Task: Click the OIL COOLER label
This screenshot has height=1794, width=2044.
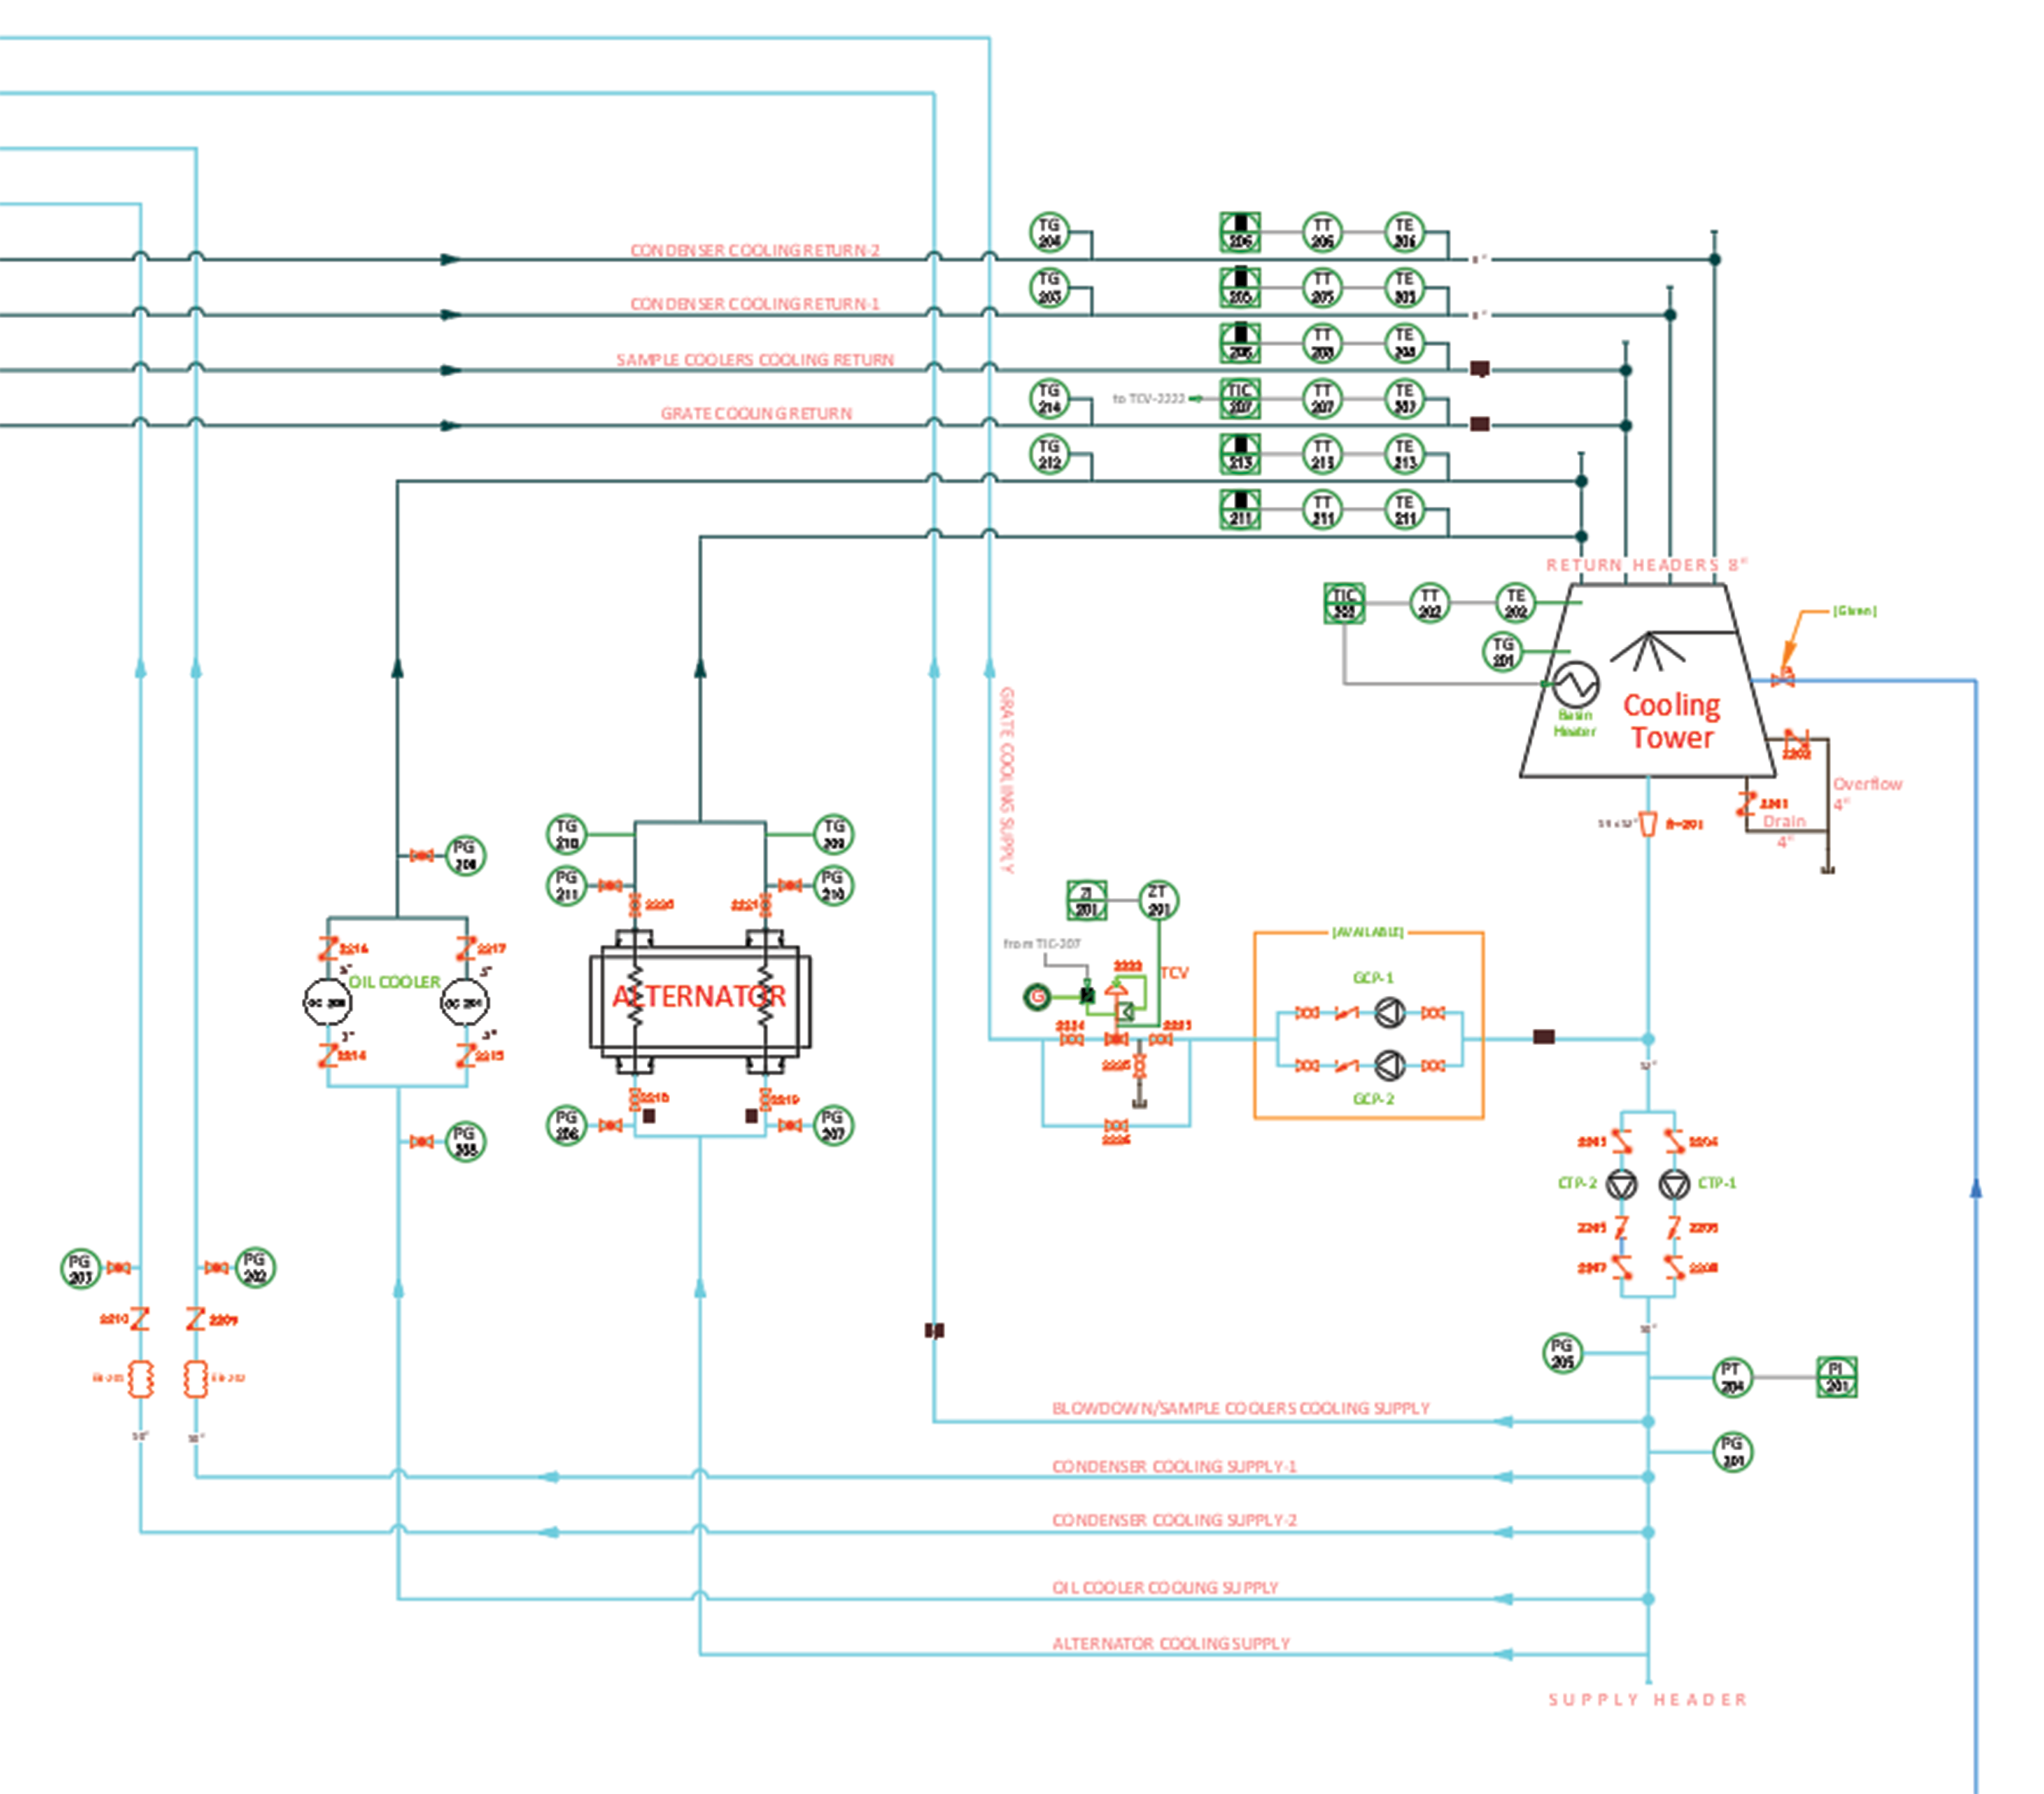Action: [394, 982]
